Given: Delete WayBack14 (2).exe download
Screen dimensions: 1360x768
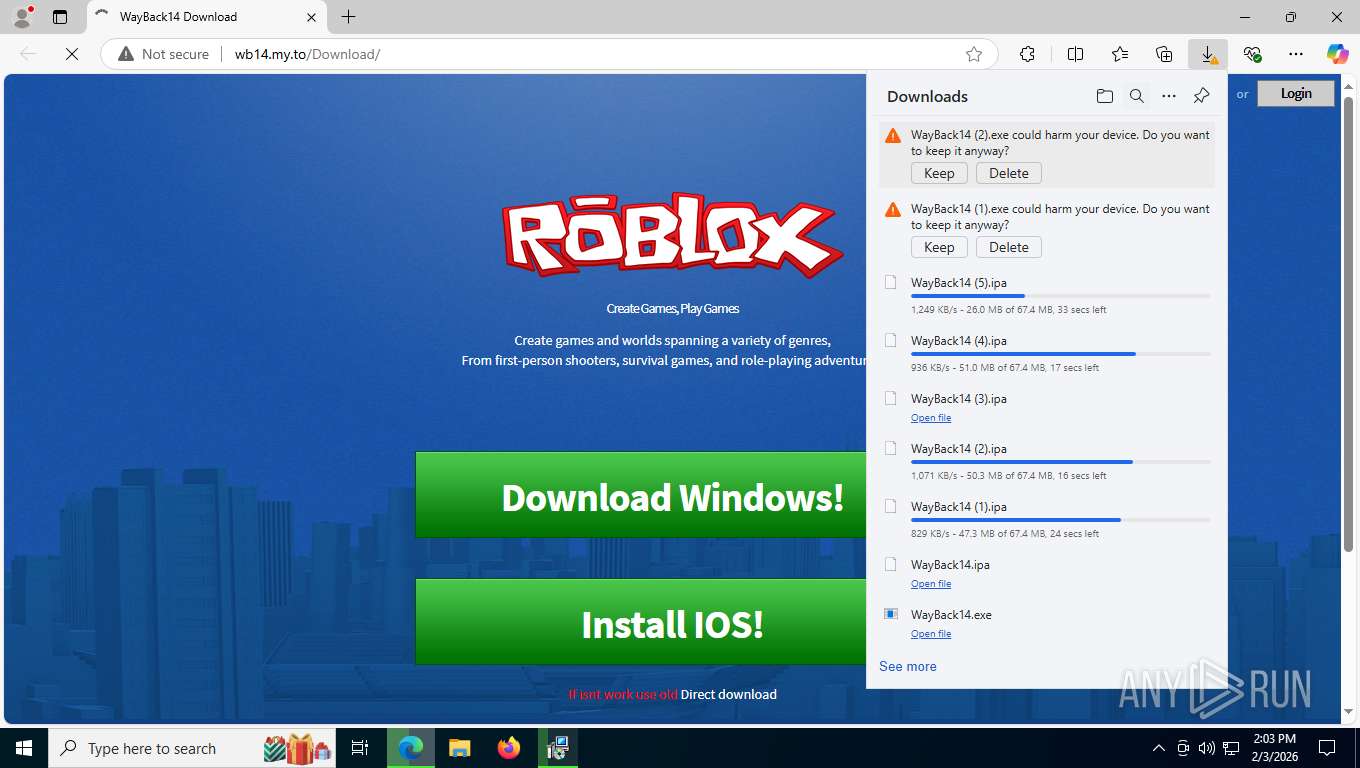Looking at the screenshot, I should (1009, 173).
